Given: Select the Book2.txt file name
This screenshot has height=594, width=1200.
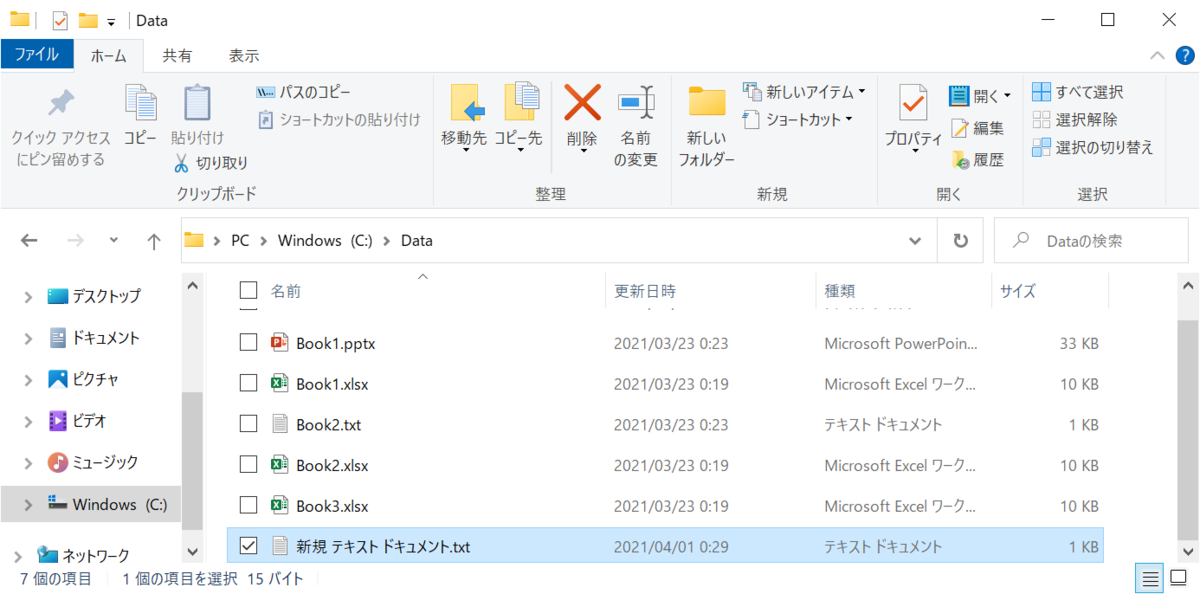Looking at the screenshot, I should [x=329, y=425].
